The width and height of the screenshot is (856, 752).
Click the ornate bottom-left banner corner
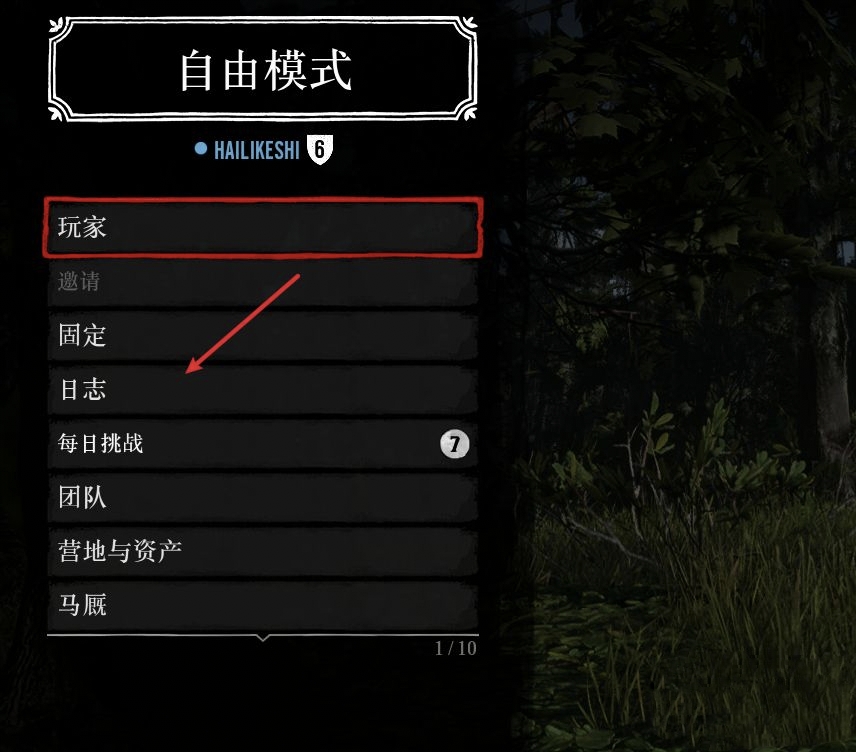coord(59,110)
